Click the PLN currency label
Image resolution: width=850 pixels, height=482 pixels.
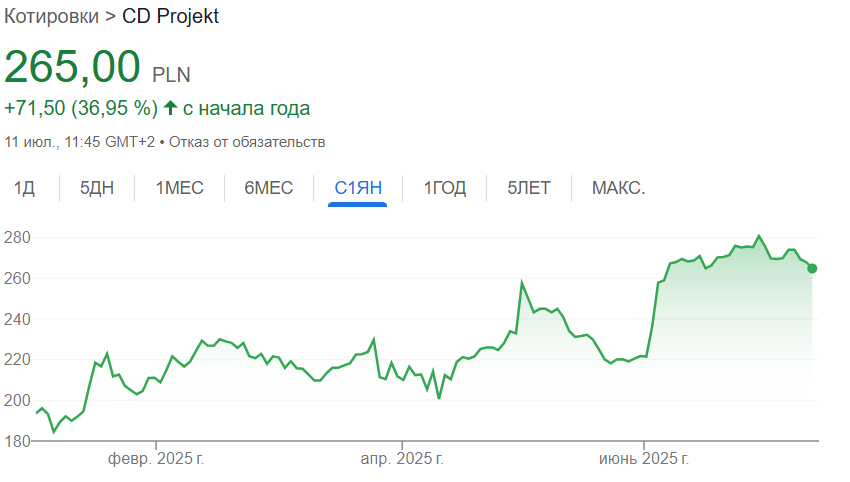coord(171,75)
